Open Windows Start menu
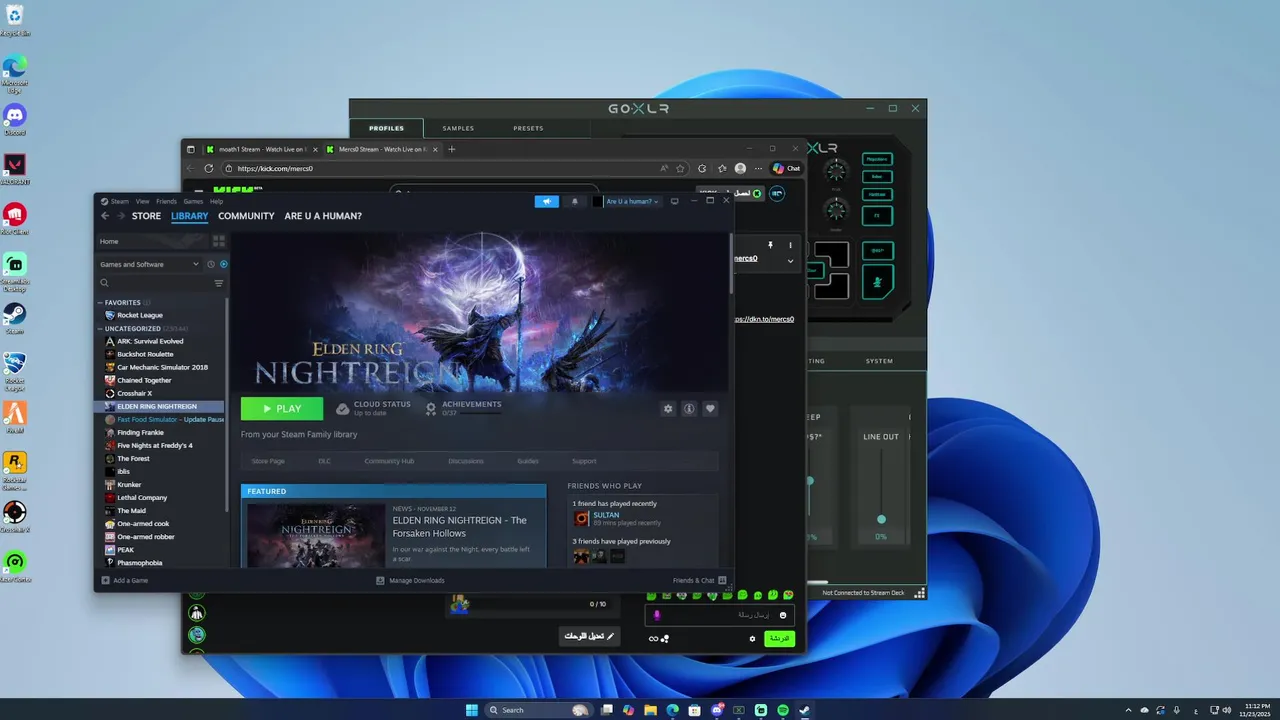The height and width of the screenshot is (720, 1280). click(x=471, y=710)
